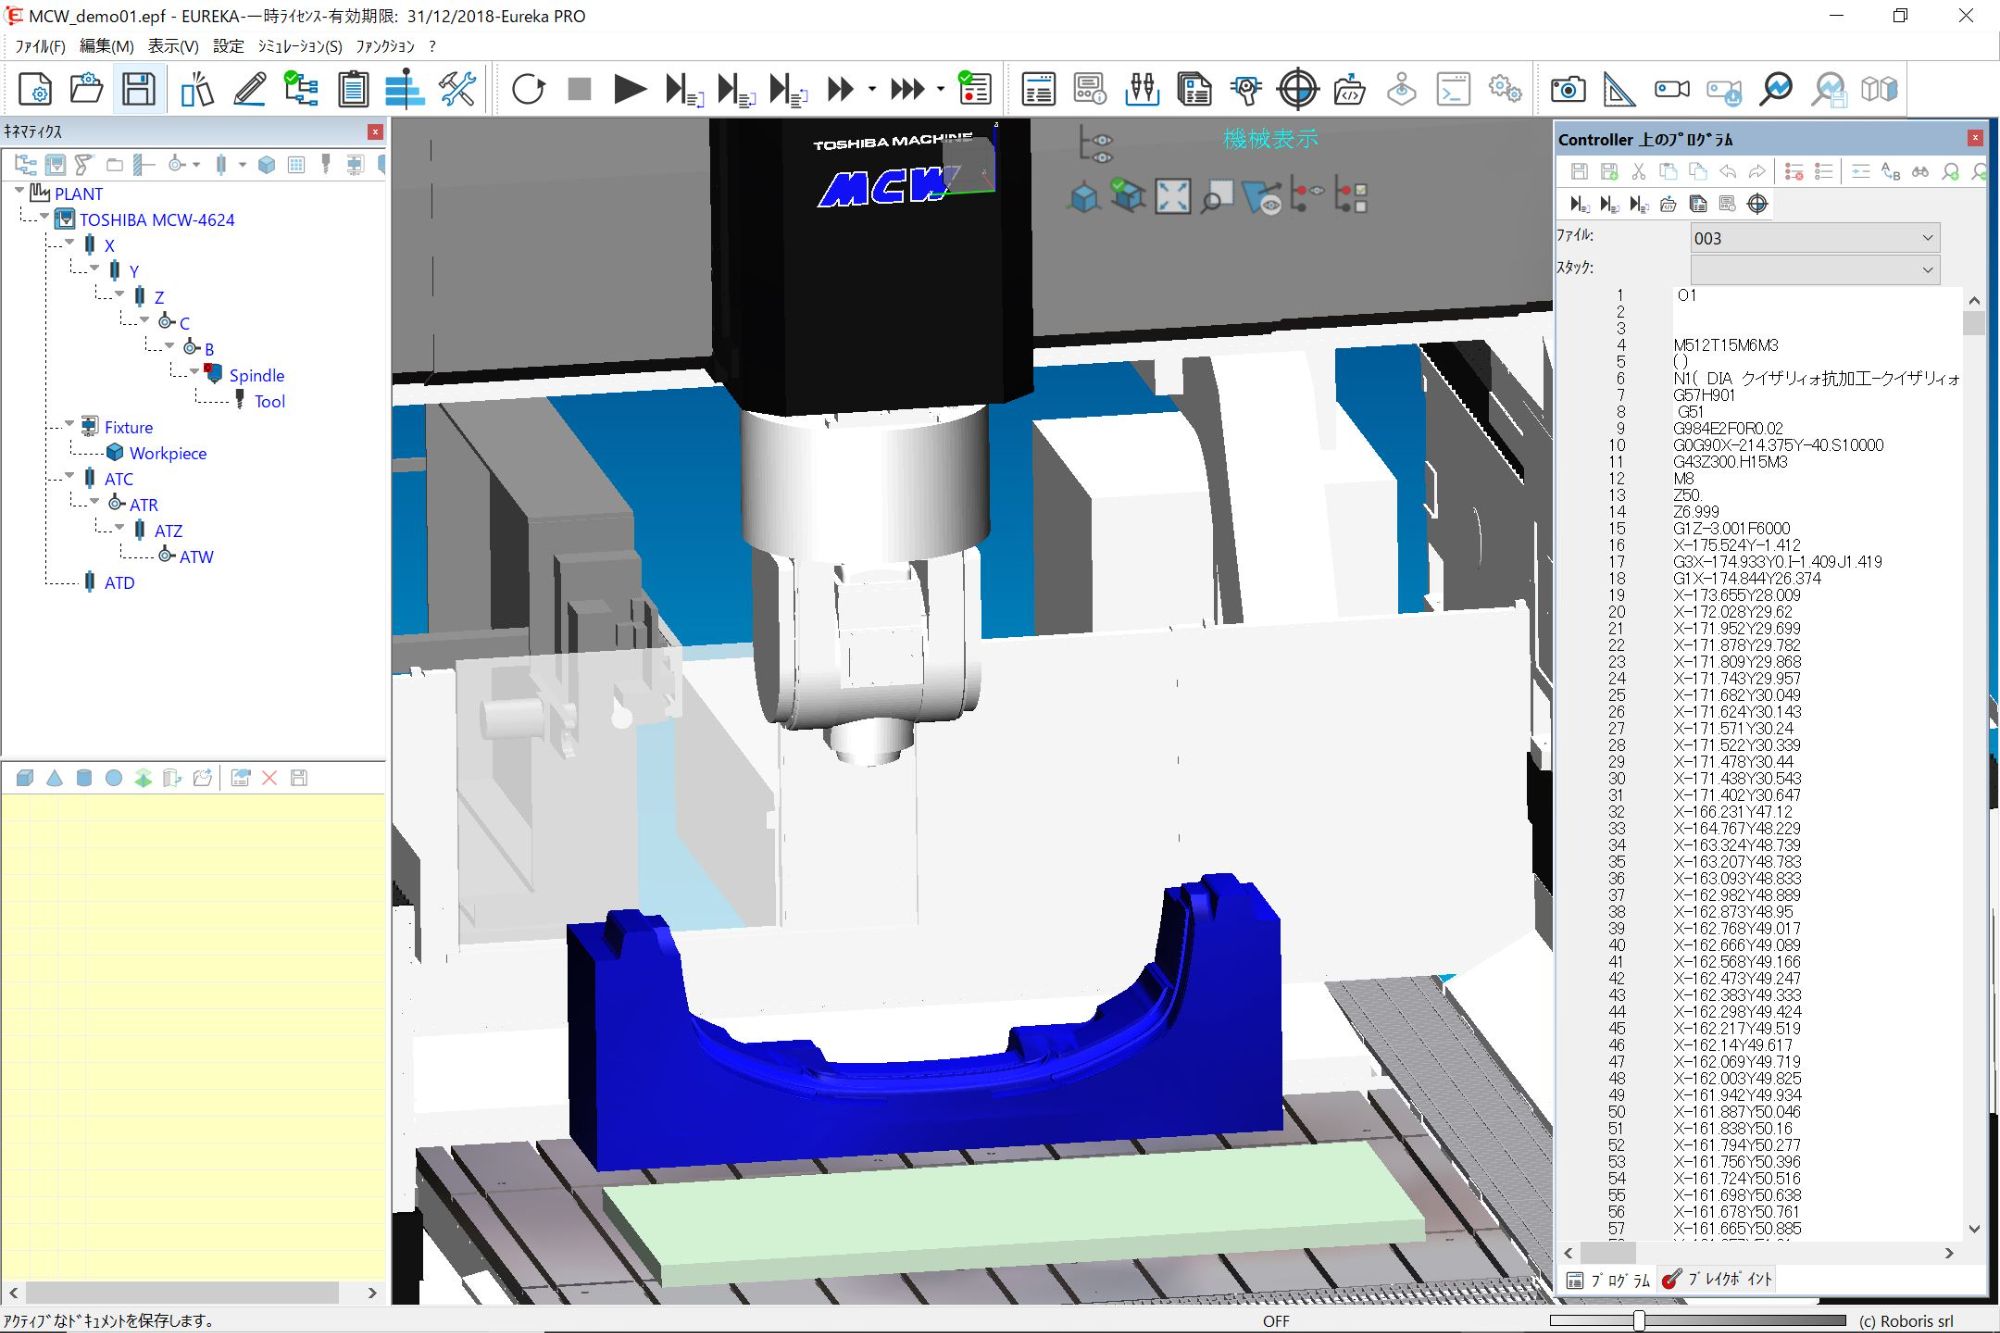Open the joystick jog control icon
This screenshot has width=2000, height=1333.
1402,89
